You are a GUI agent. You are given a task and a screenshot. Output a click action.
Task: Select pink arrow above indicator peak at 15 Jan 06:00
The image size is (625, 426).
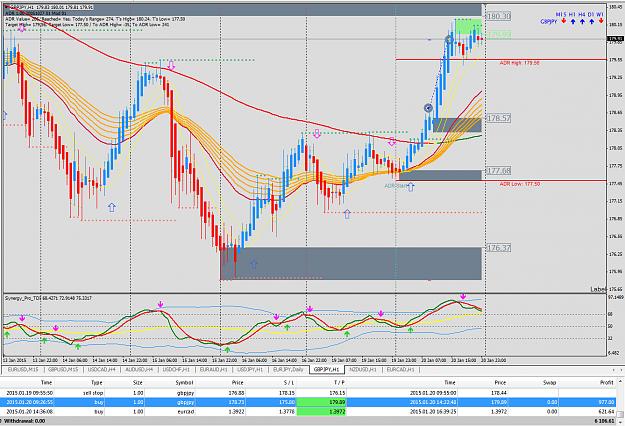tap(160, 305)
